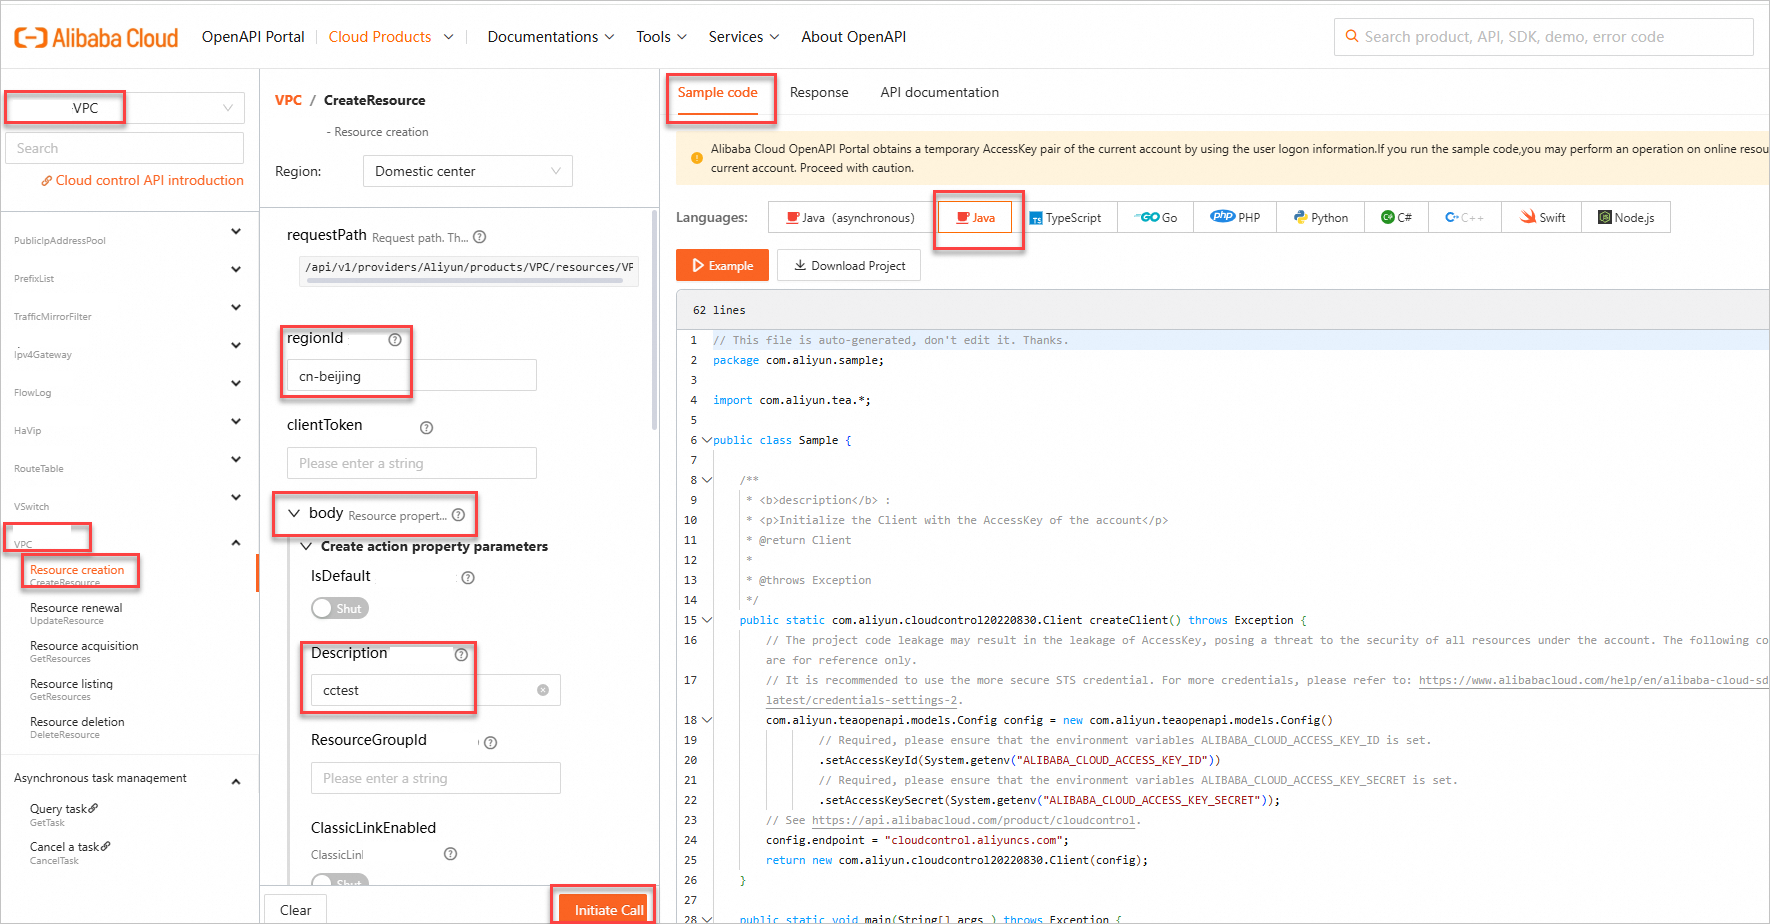Click the help icon next to IsDefault
The height and width of the screenshot is (924, 1770).
[x=468, y=578]
